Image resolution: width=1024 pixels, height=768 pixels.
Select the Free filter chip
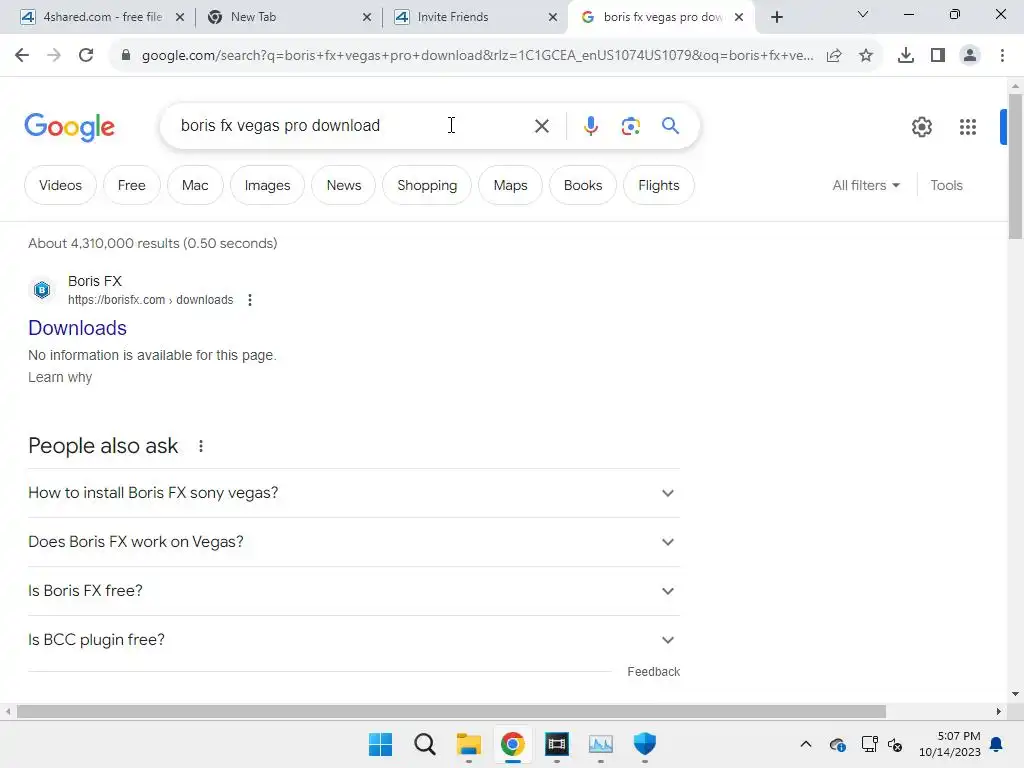click(x=131, y=185)
